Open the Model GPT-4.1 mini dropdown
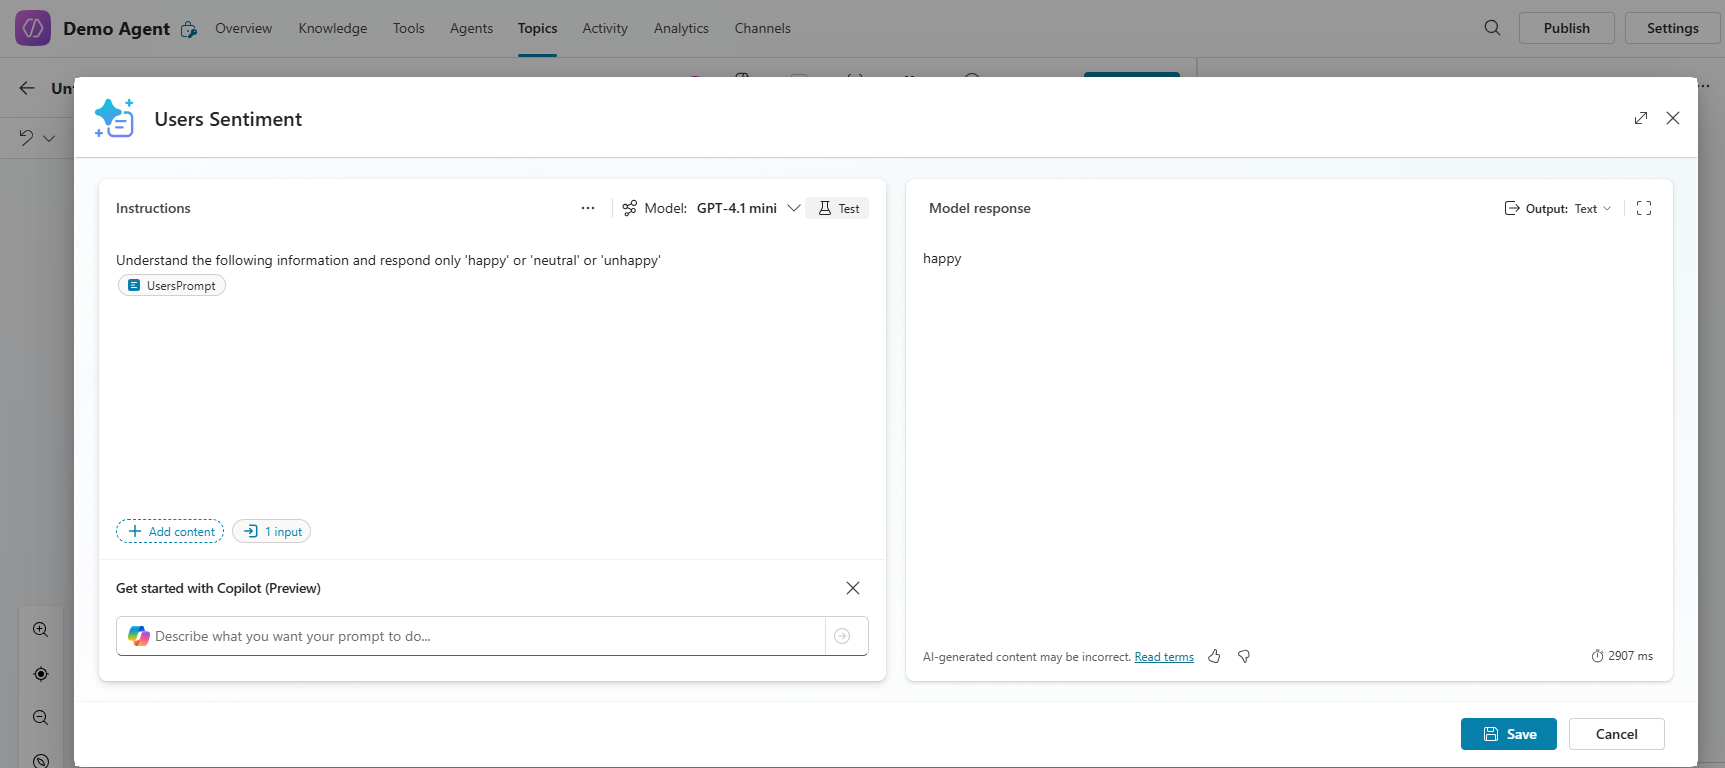 pos(793,208)
